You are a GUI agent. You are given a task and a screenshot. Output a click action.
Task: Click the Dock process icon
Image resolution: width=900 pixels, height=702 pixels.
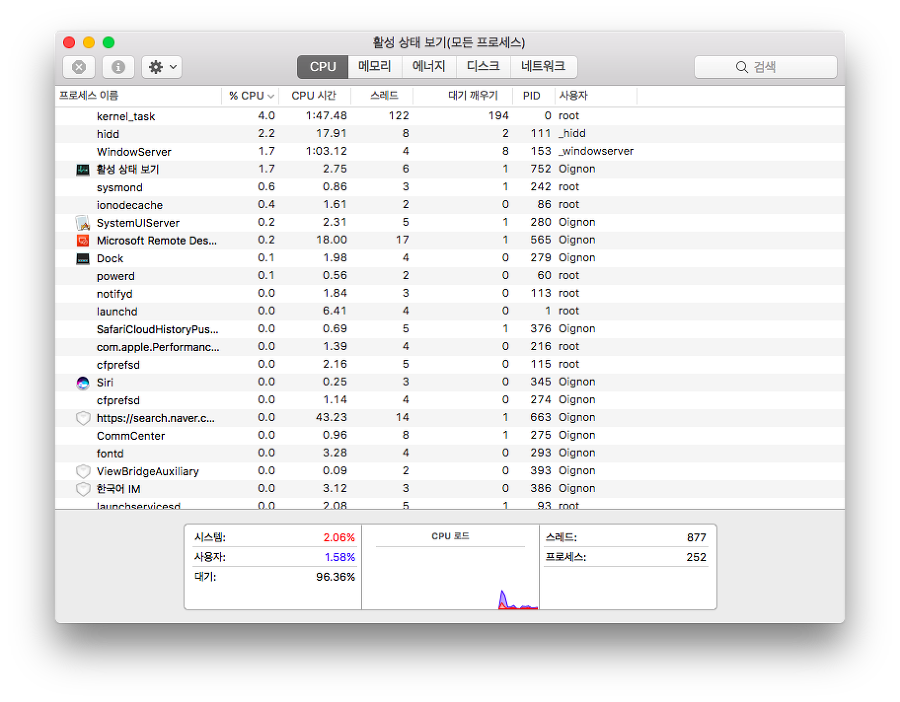83,258
